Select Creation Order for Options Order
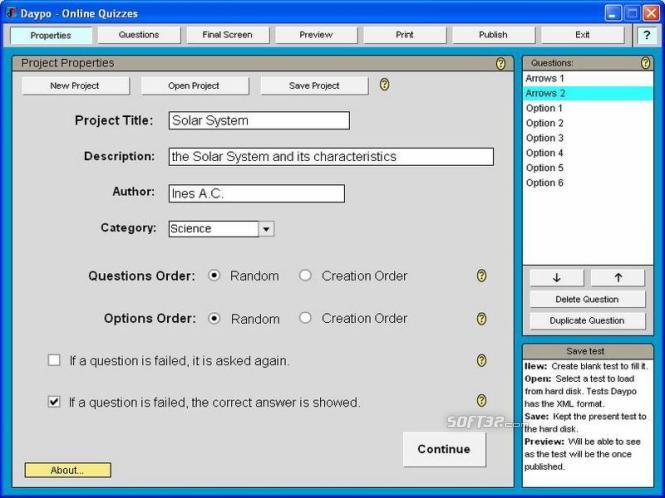 coord(305,318)
